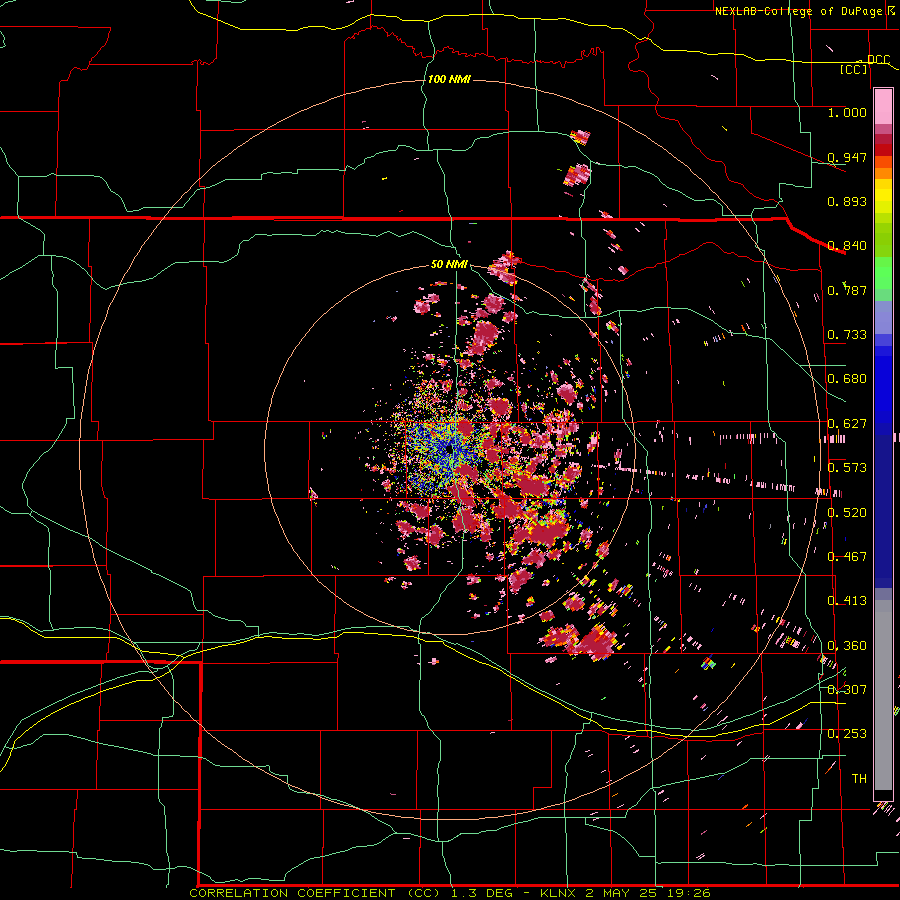Click the 0.680 color scale label

click(847, 379)
